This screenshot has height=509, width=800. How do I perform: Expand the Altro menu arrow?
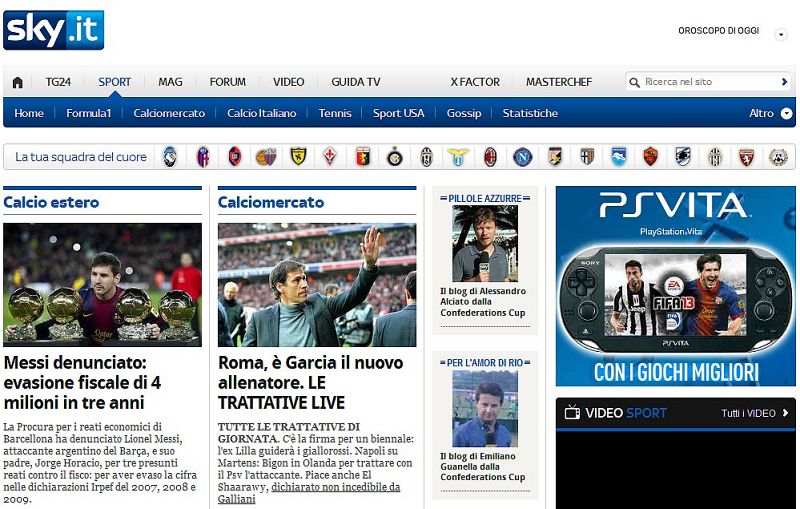(787, 113)
